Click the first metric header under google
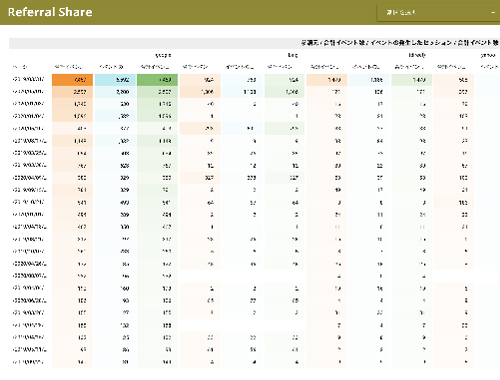The image size is (500, 380). click(69, 67)
